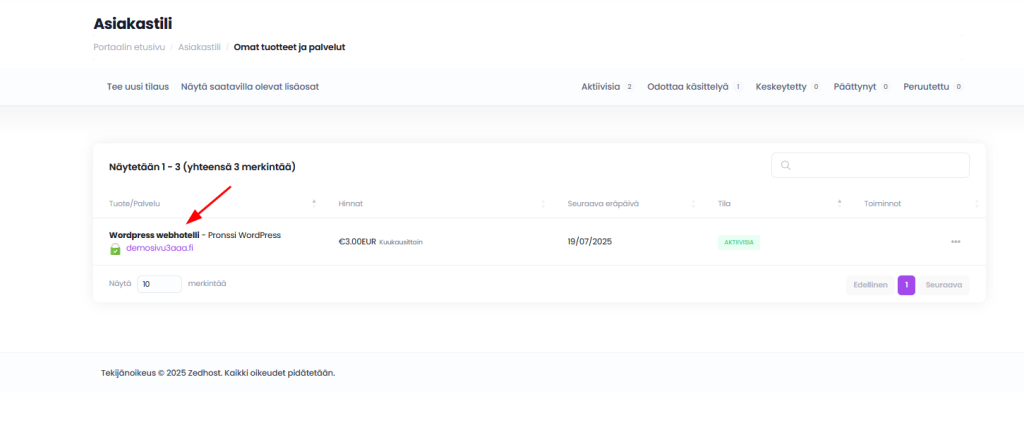Filter by Aktiivisia services
The image size is (1024, 440).
tap(607, 87)
